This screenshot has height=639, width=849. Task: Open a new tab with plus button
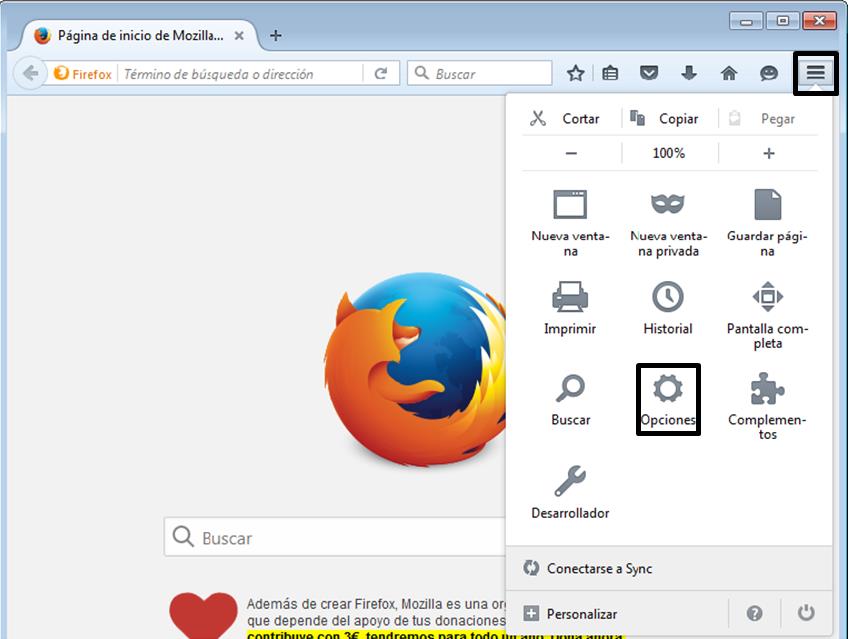coord(276,36)
